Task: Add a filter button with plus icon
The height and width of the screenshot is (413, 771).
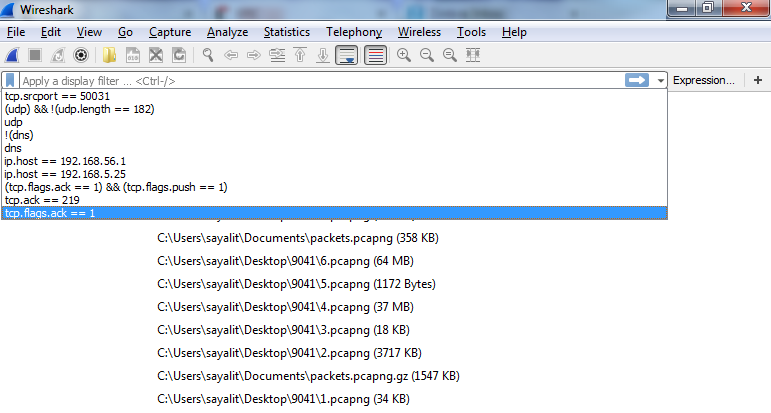Action: [x=758, y=80]
